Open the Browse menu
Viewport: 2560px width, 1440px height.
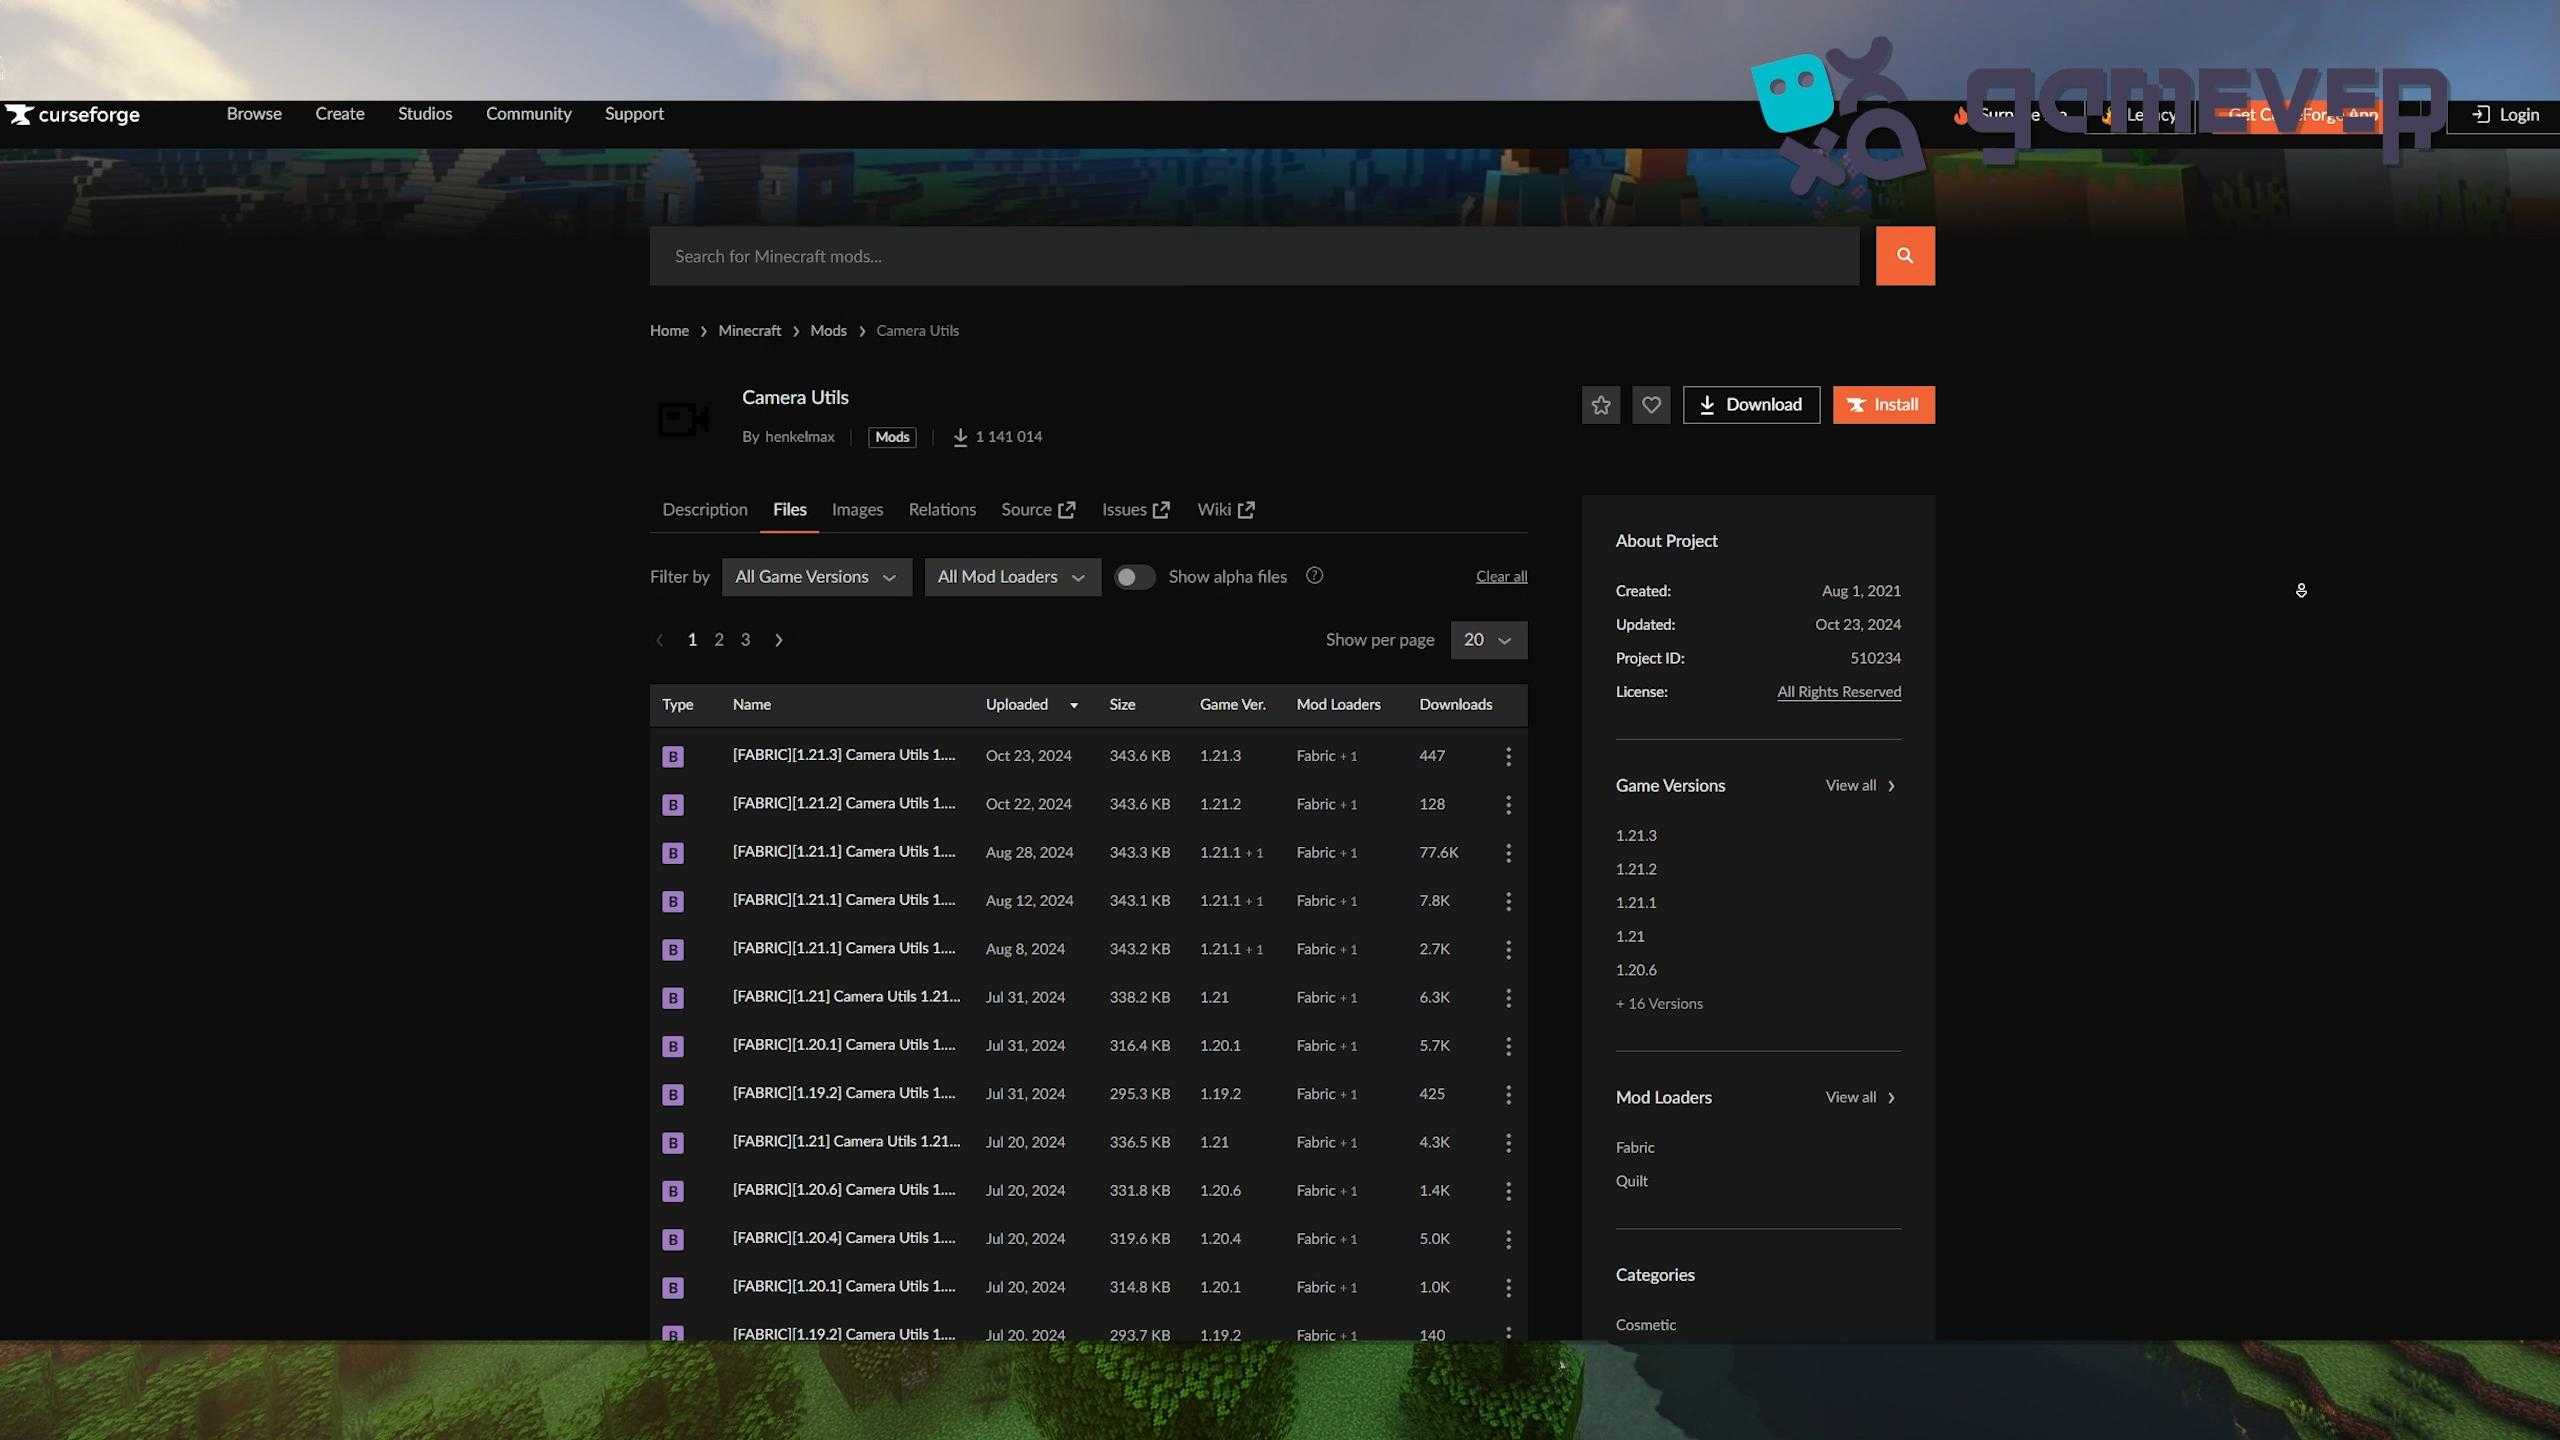tap(253, 114)
